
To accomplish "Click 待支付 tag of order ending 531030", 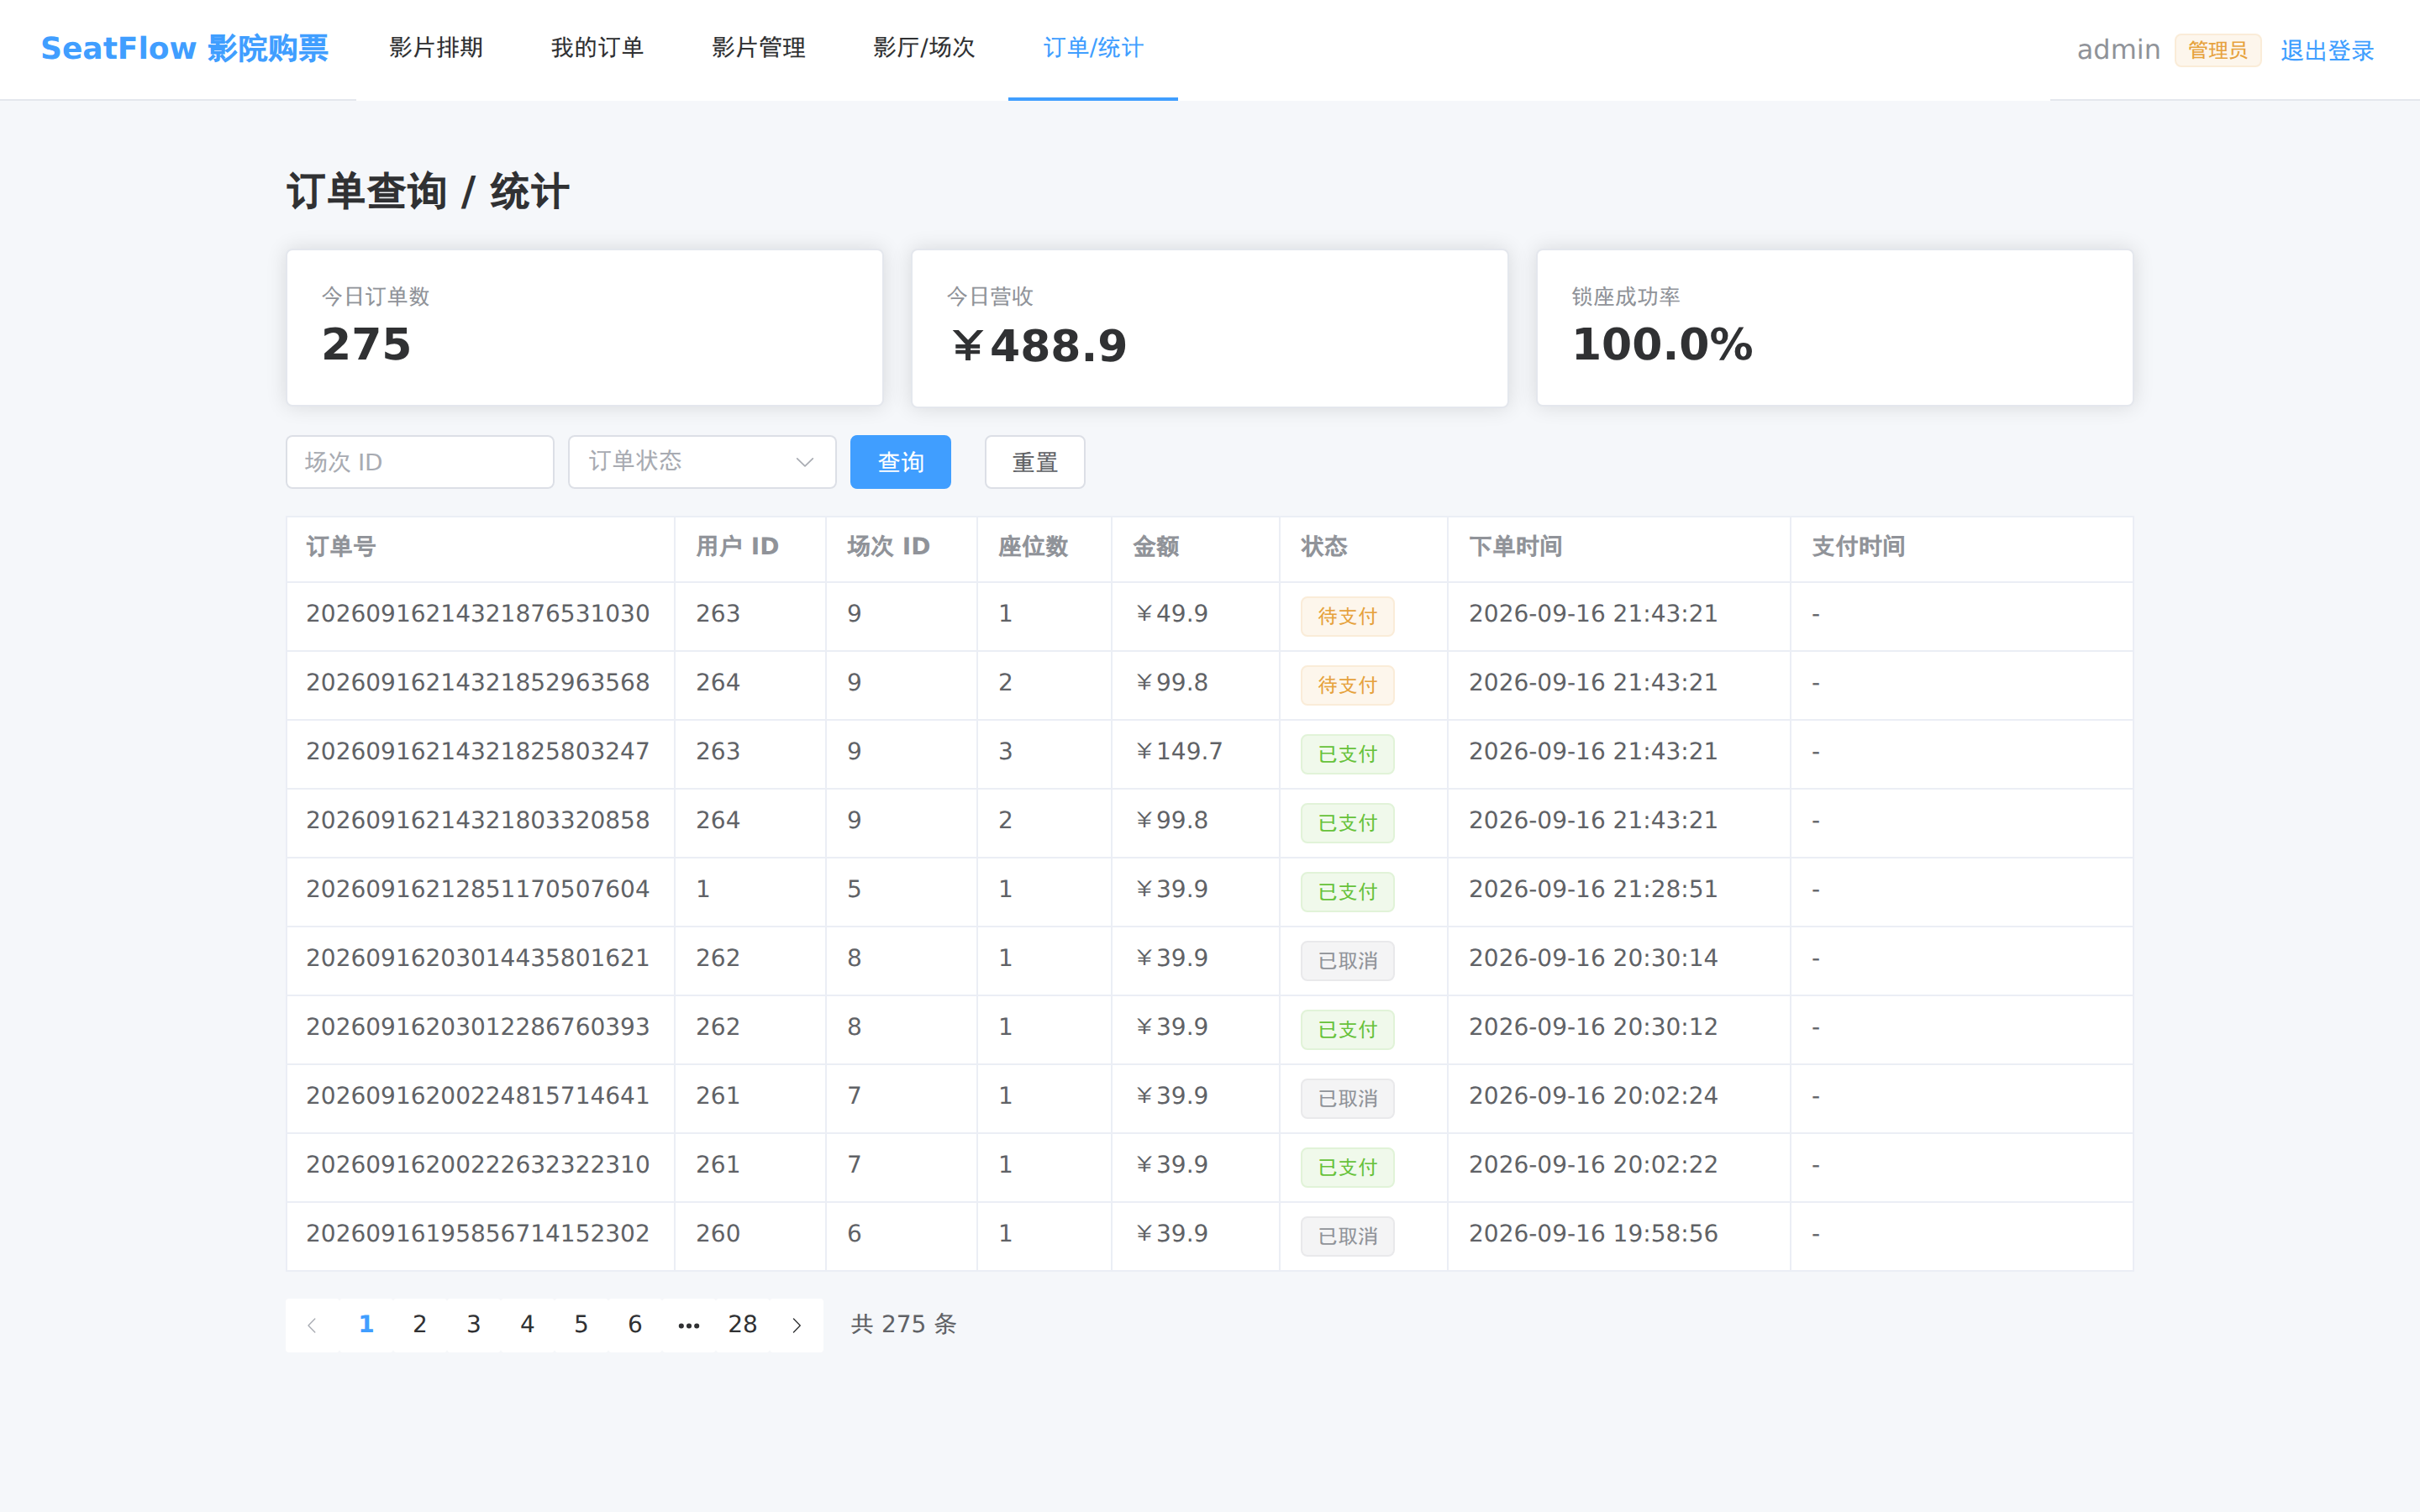I will 1347,616.
